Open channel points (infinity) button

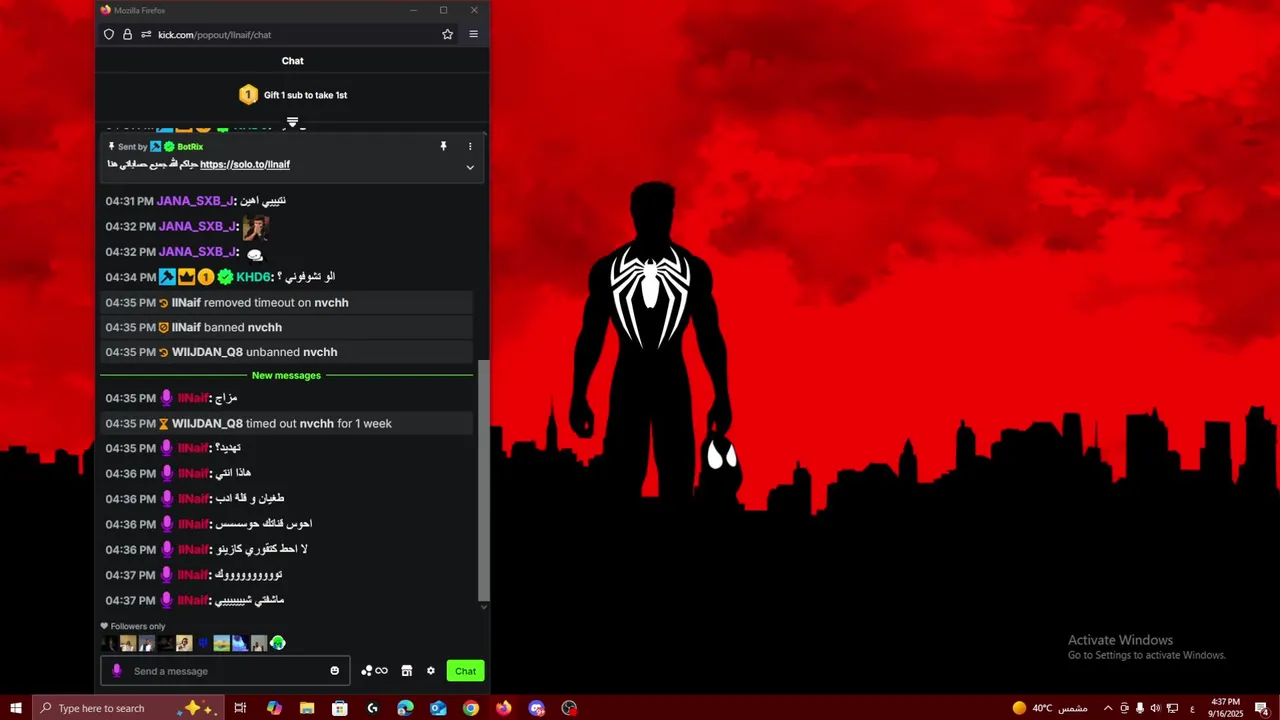(374, 671)
